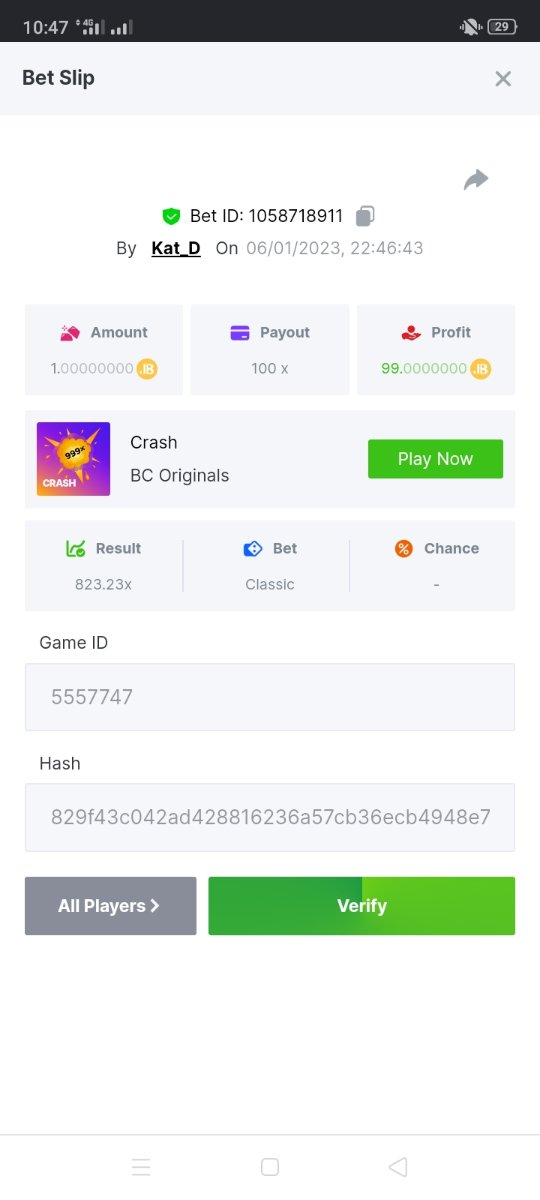Click the Play Now button
The width and height of the screenshot is (540, 1200).
(435, 459)
